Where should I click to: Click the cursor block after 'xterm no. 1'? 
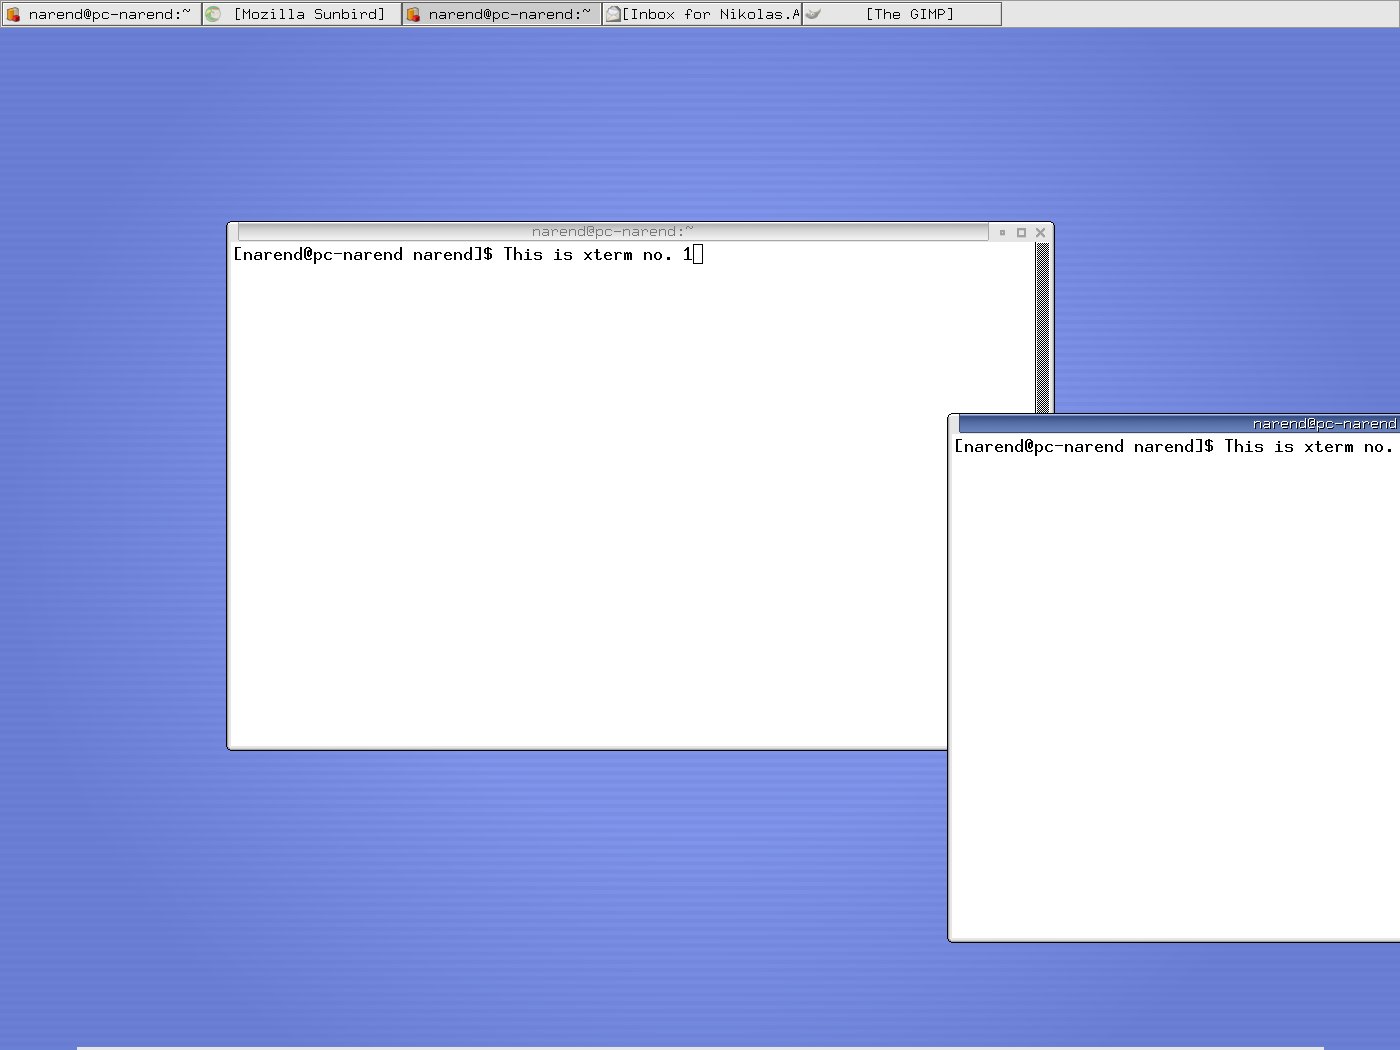point(698,255)
